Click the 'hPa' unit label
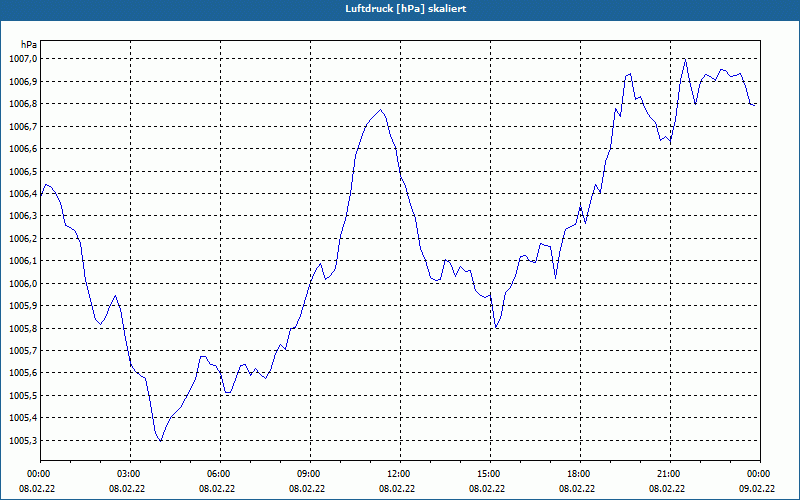Viewport: 800px width, 500px height. [x=29, y=45]
